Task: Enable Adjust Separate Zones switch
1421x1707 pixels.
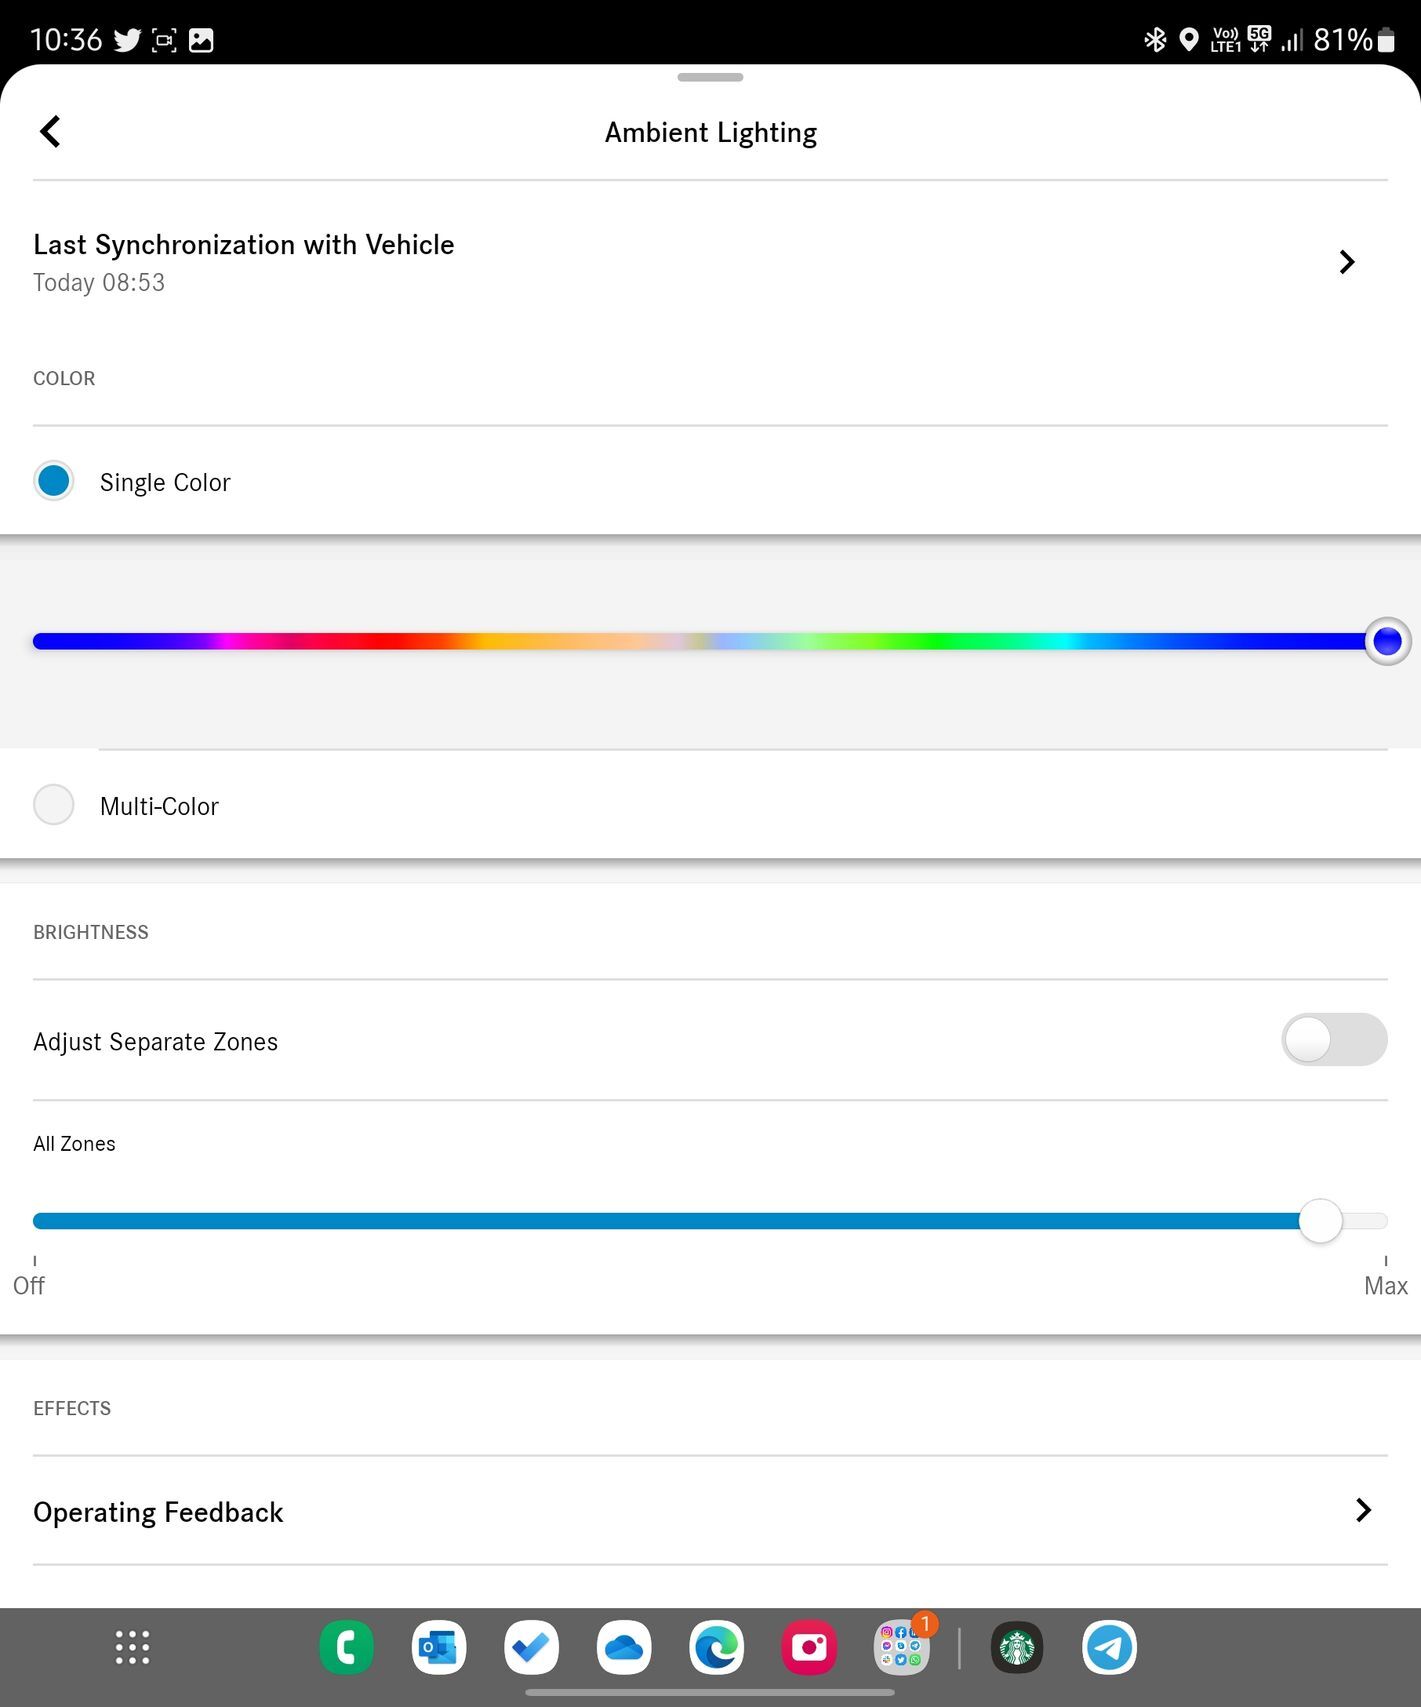Action: click(1333, 1040)
